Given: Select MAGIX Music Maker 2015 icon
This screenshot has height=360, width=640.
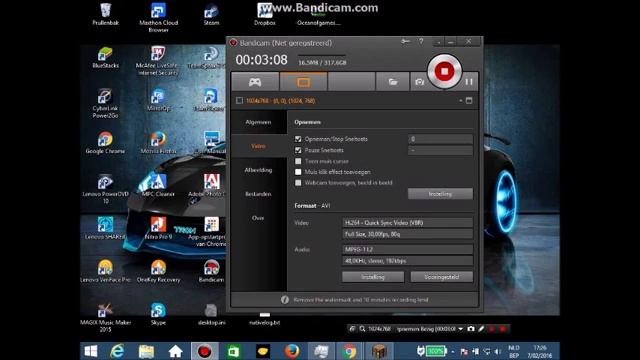Looking at the screenshot, I should [x=105, y=318].
